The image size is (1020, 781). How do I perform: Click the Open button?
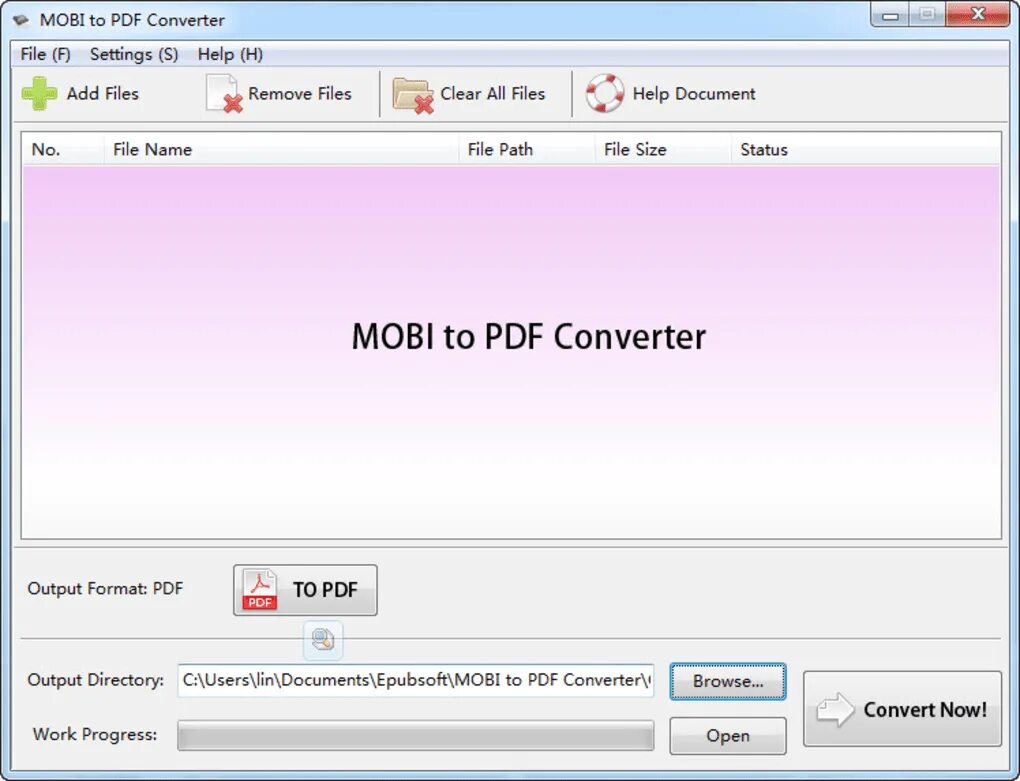[728, 736]
